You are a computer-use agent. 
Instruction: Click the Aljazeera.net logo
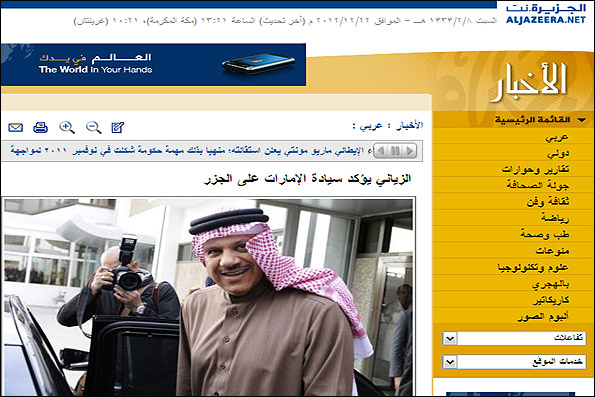(546, 14)
